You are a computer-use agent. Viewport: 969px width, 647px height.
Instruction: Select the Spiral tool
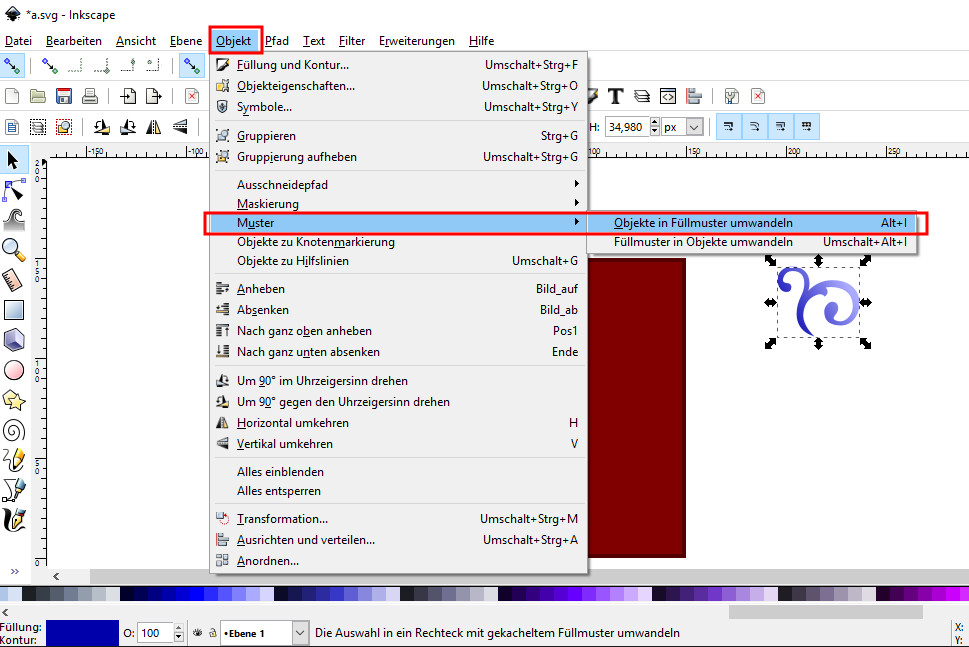click(x=13, y=431)
